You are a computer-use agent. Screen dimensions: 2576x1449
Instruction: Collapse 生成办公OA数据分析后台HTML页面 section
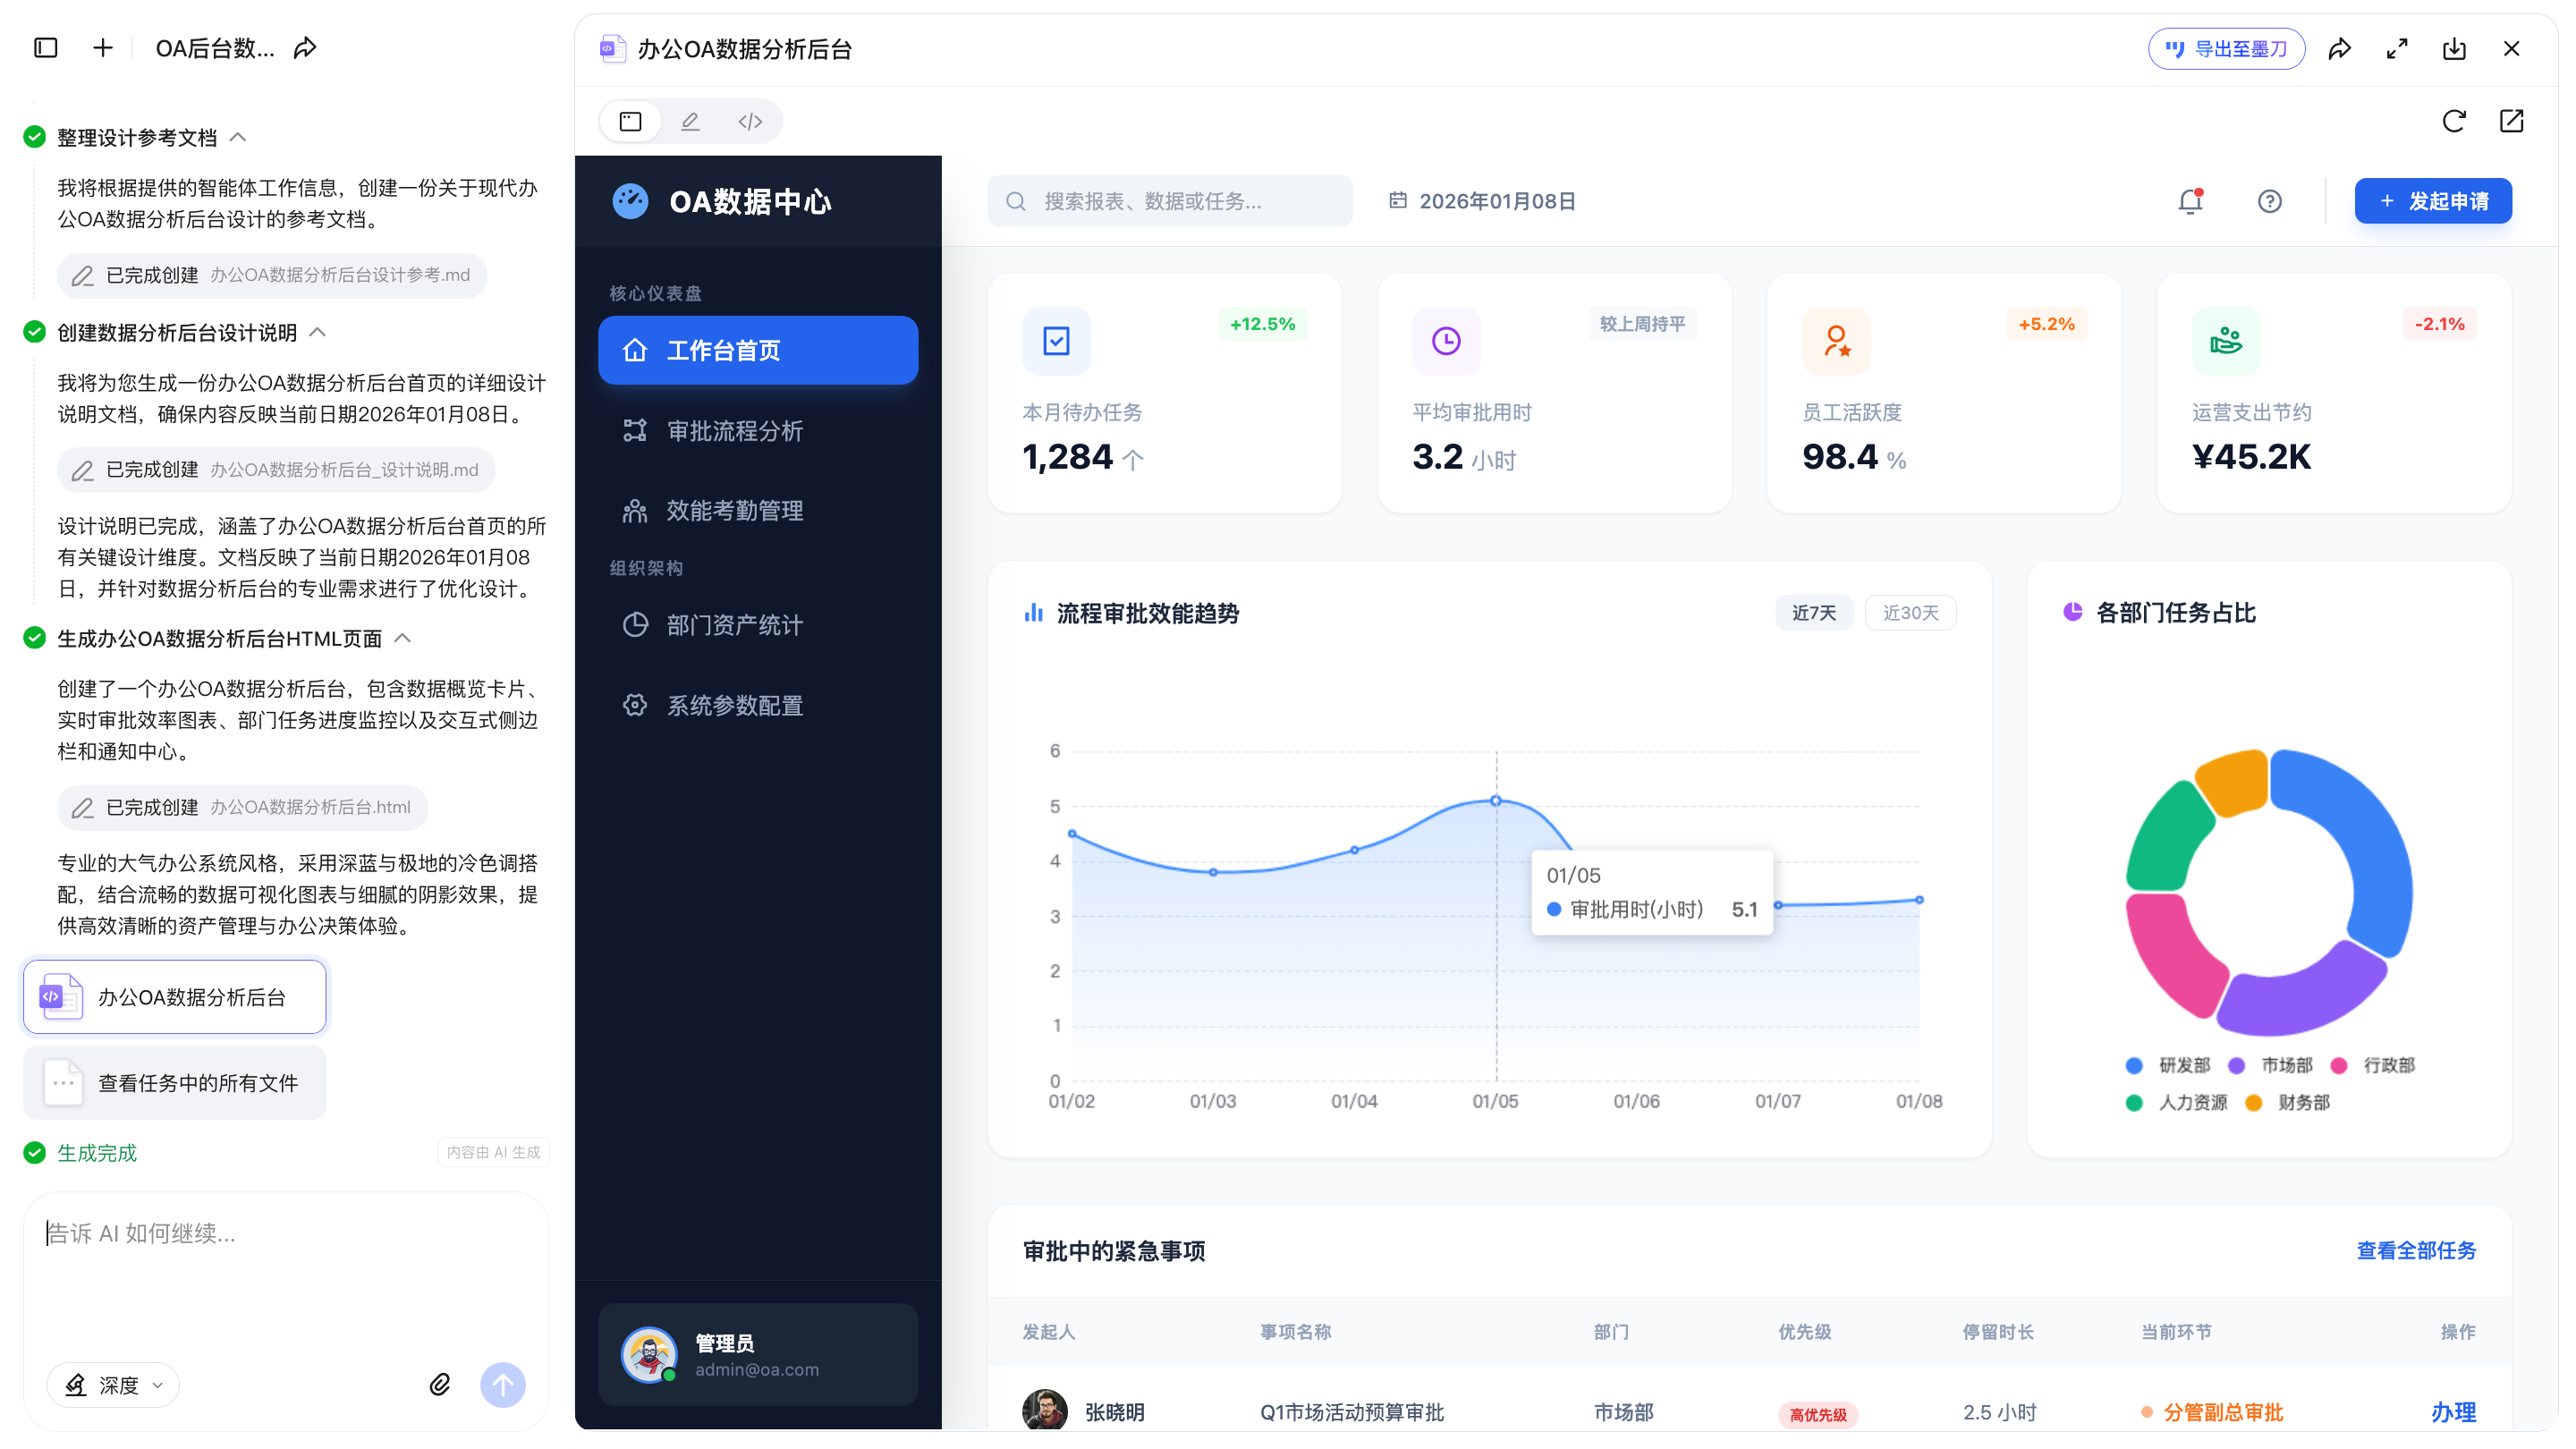403,638
